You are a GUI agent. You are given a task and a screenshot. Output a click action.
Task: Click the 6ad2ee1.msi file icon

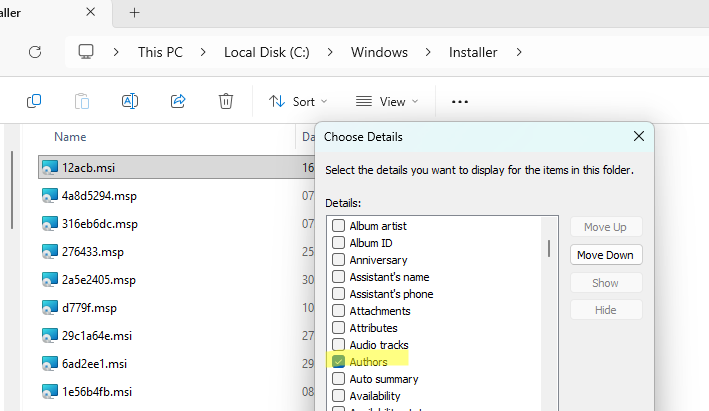click(50, 364)
